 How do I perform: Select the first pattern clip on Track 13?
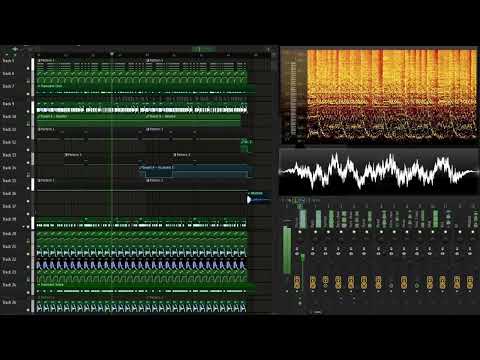click(x=118, y=159)
